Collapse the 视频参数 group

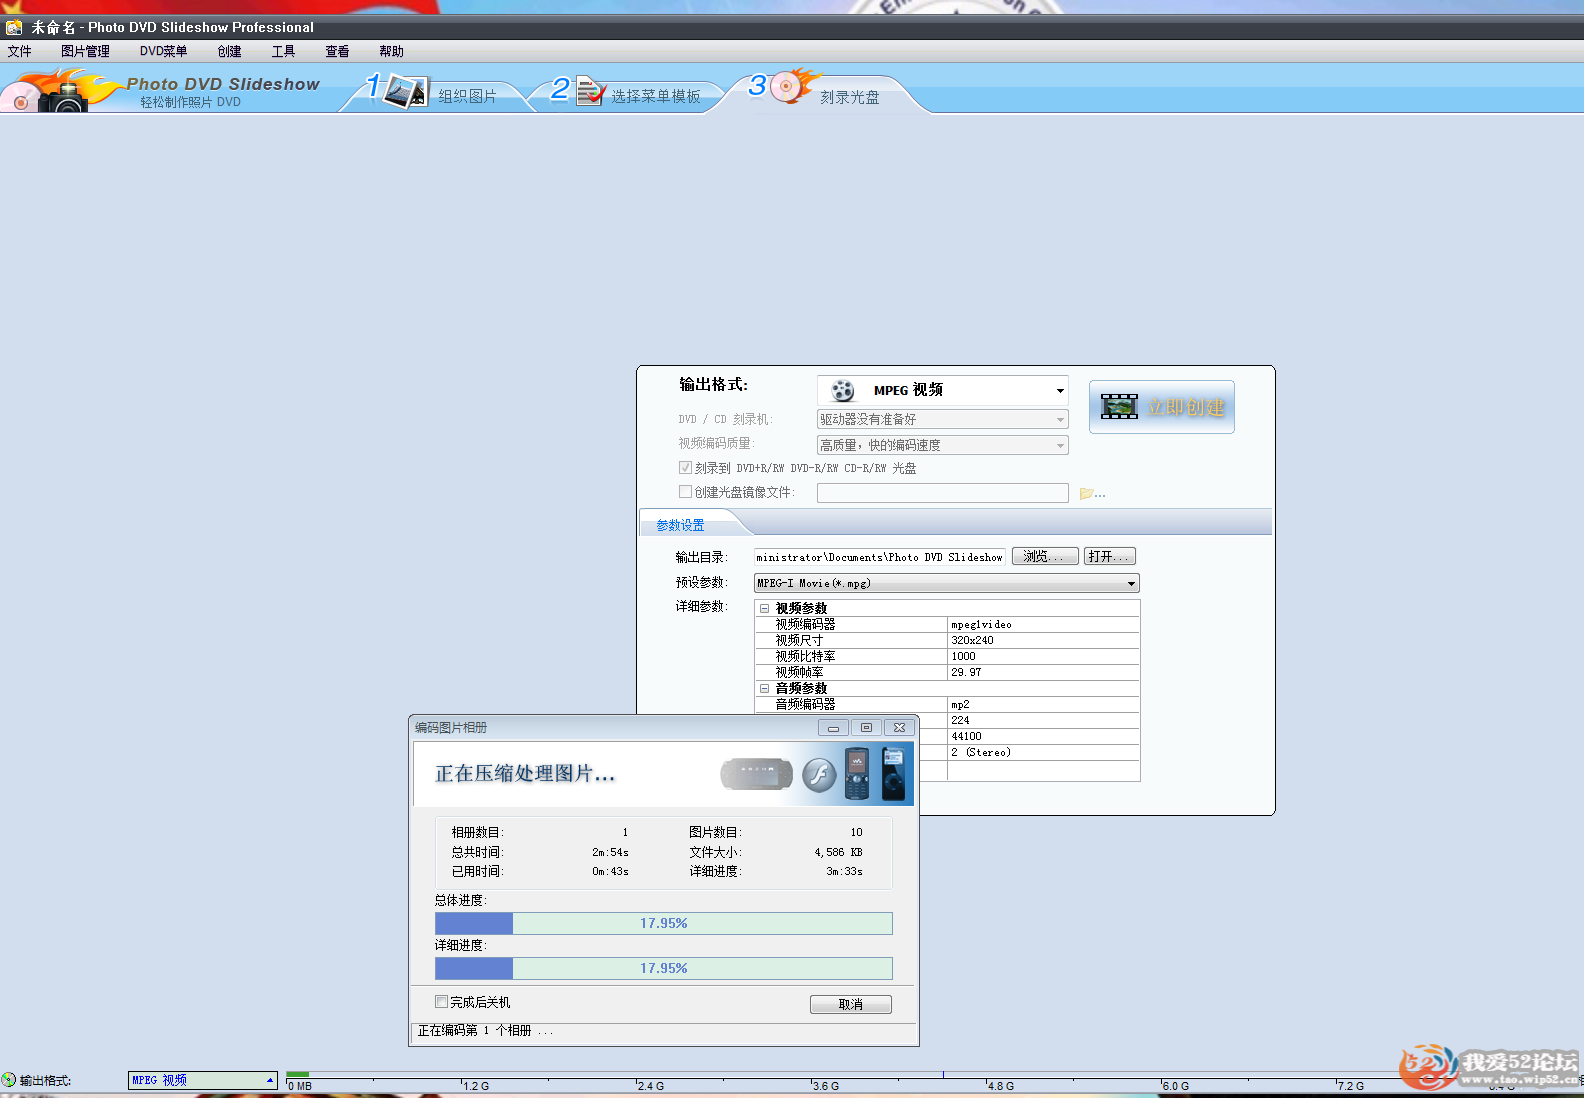(x=764, y=608)
